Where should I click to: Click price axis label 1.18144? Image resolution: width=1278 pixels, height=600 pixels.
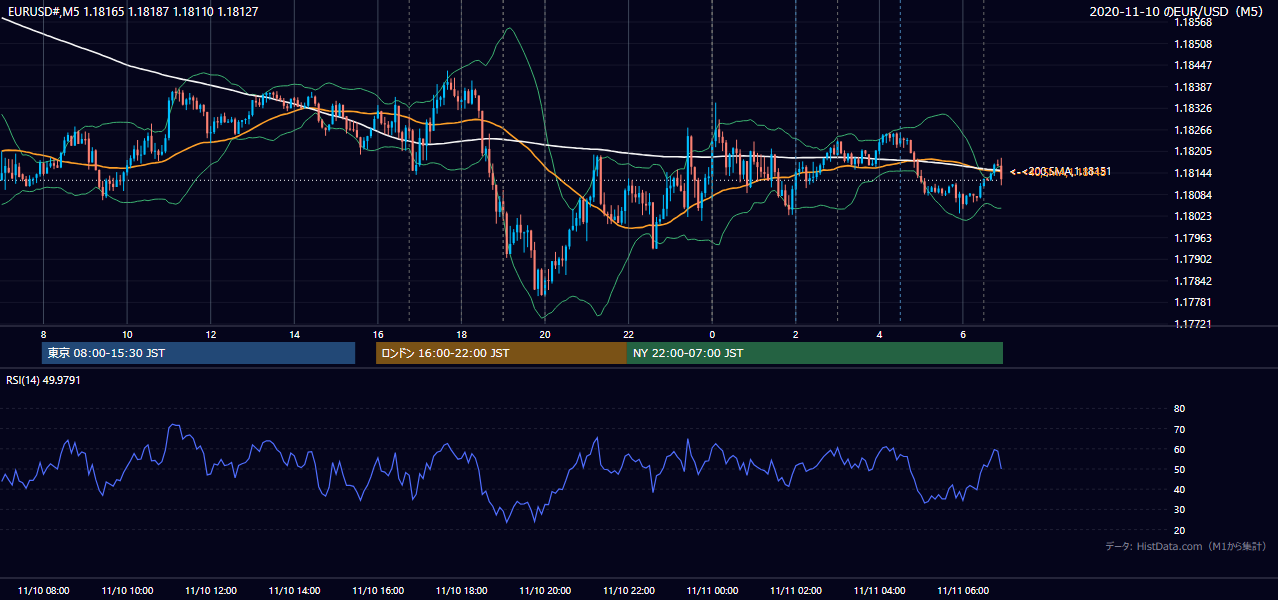click(x=1192, y=173)
